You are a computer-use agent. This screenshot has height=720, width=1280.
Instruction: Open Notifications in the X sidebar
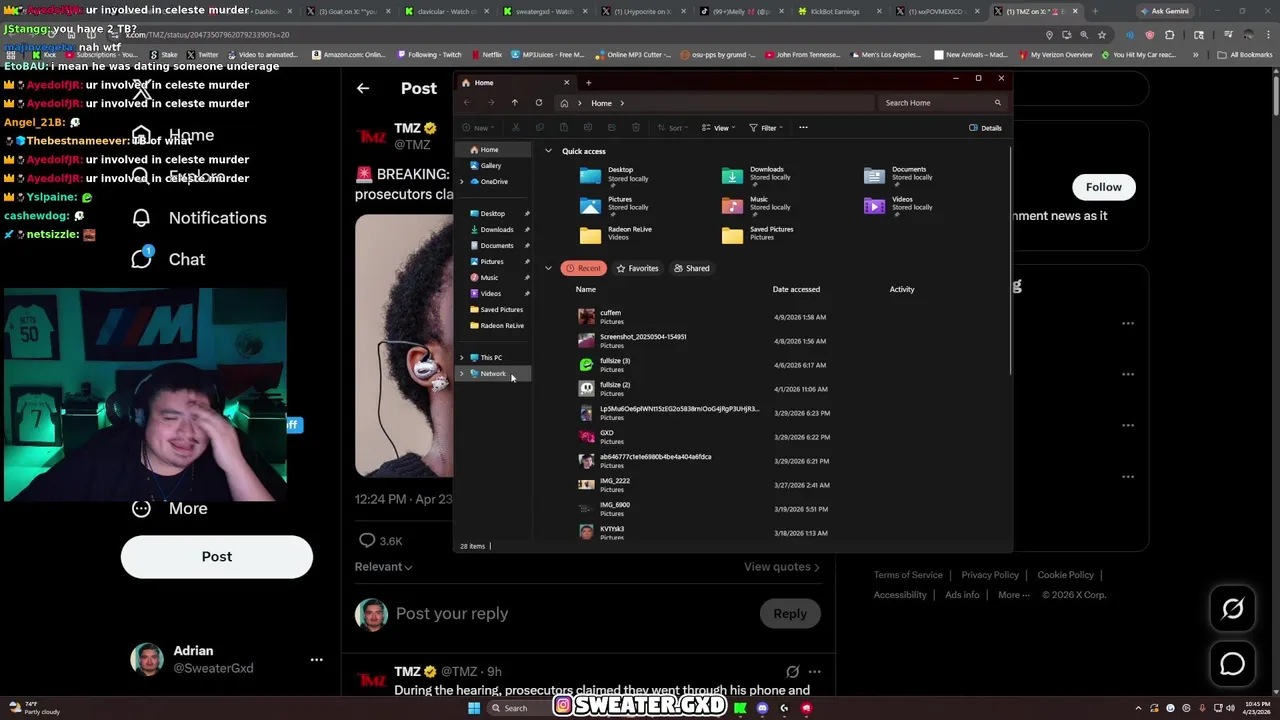point(200,218)
